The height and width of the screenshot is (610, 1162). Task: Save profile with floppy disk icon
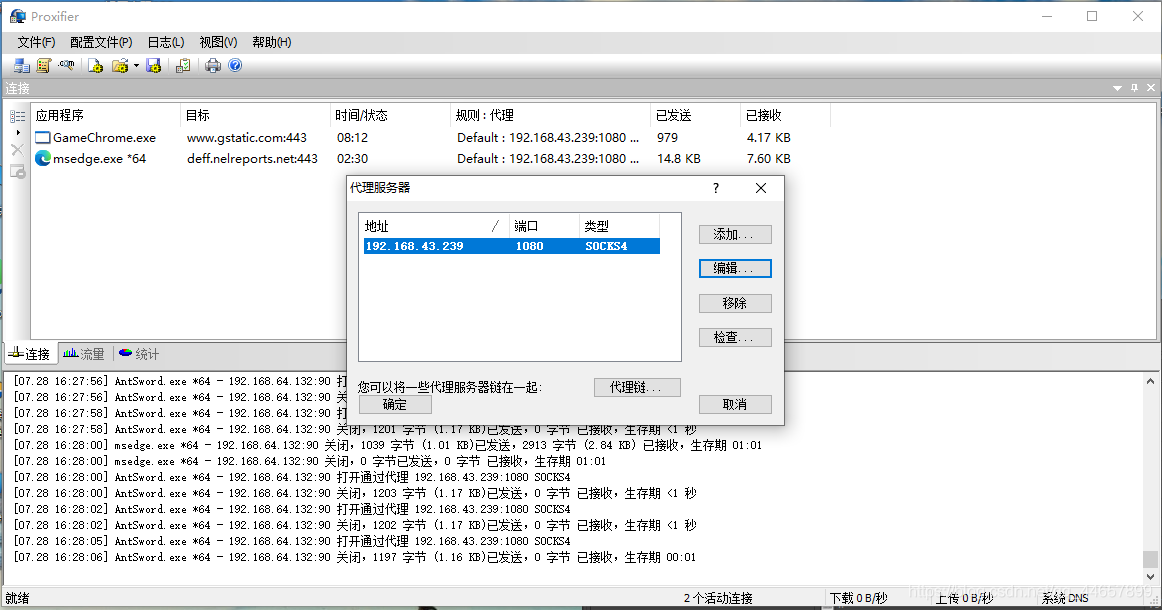coord(153,66)
